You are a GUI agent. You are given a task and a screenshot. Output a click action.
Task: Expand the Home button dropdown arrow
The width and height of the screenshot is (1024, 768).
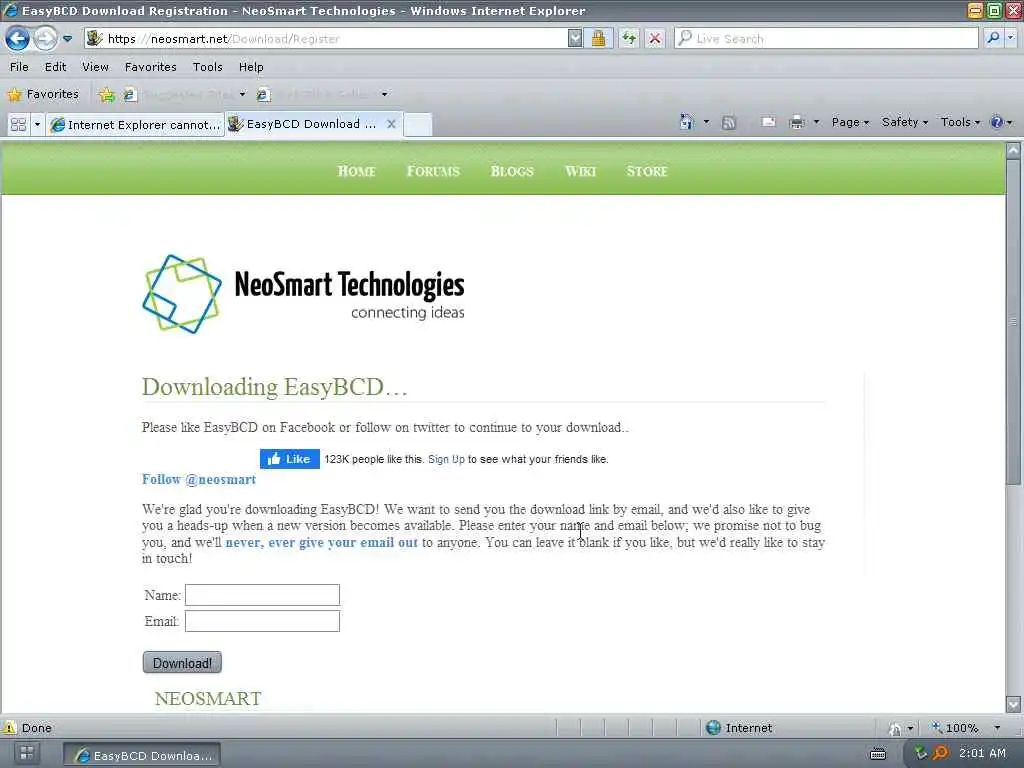(706, 121)
